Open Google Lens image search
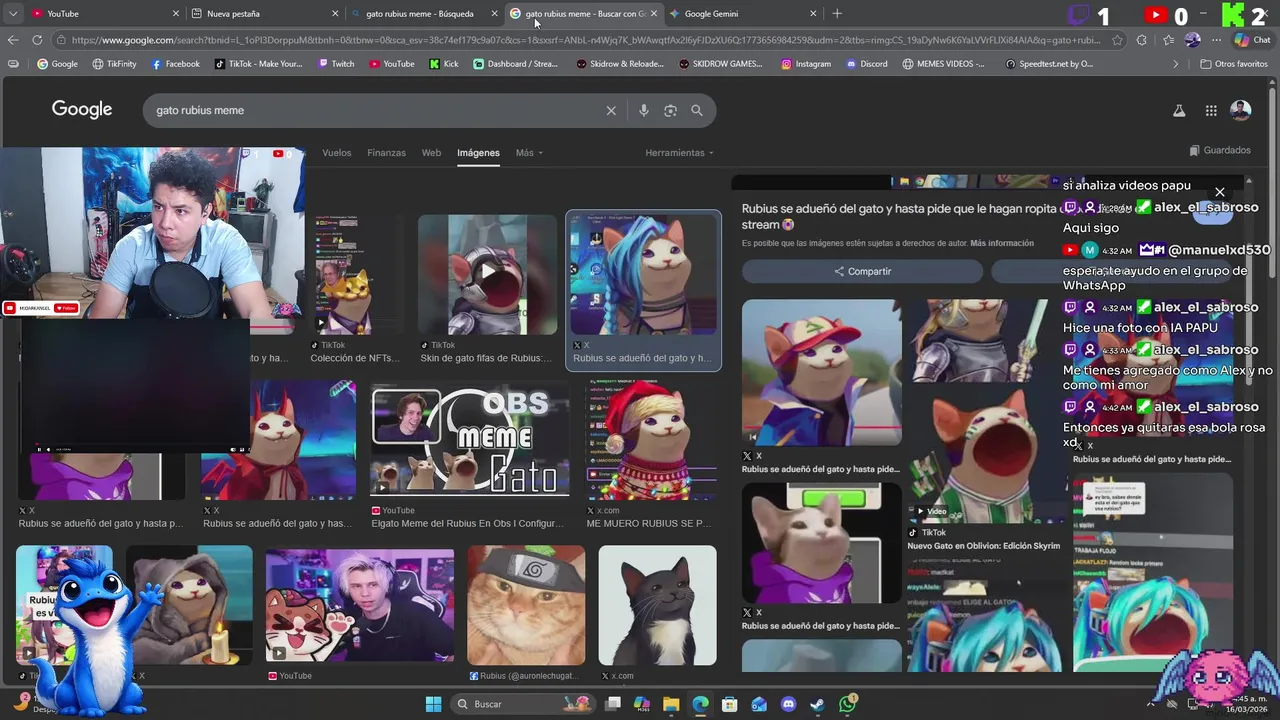 [x=670, y=110]
